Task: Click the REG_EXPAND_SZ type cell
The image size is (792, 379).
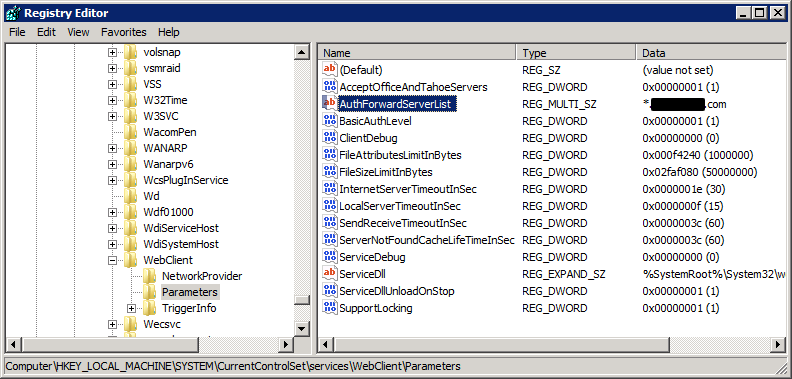Action: (564, 274)
